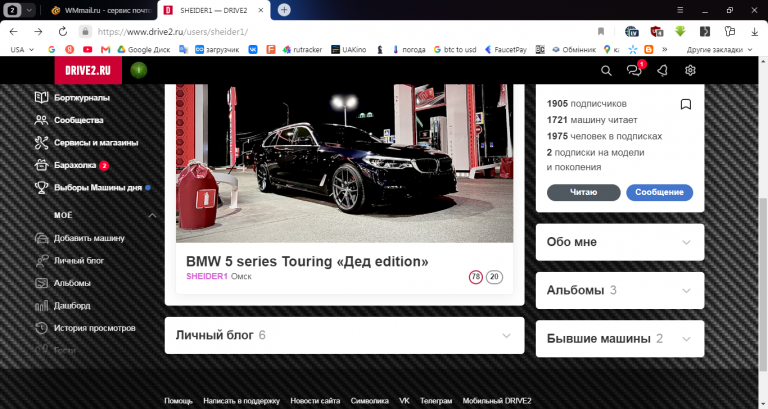This screenshot has height=409, width=768.
Task: Open the site search magnifier
Action: [x=606, y=71]
